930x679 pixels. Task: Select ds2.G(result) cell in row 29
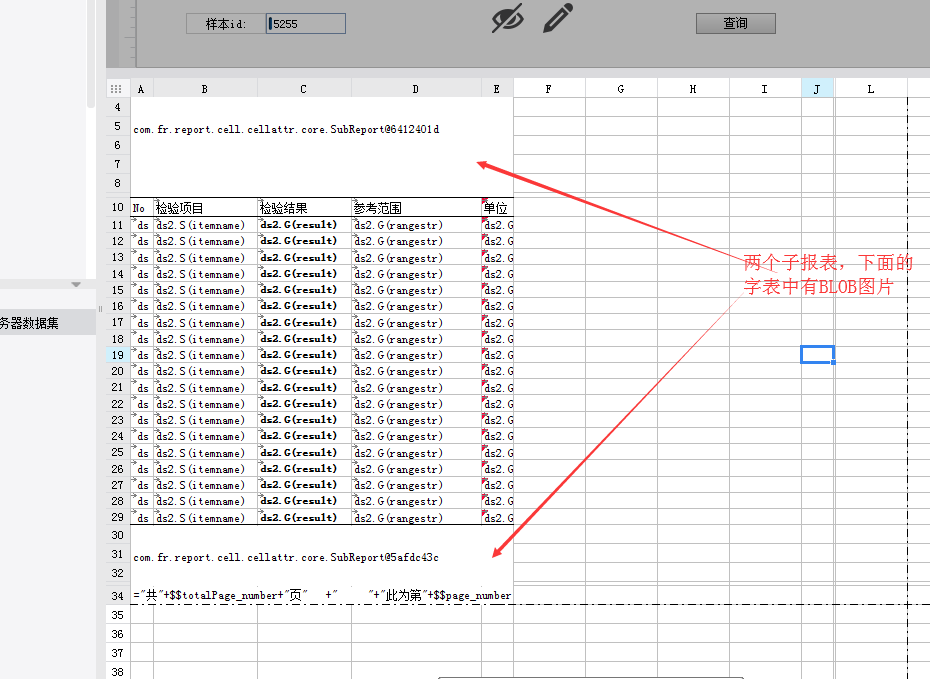304,517
